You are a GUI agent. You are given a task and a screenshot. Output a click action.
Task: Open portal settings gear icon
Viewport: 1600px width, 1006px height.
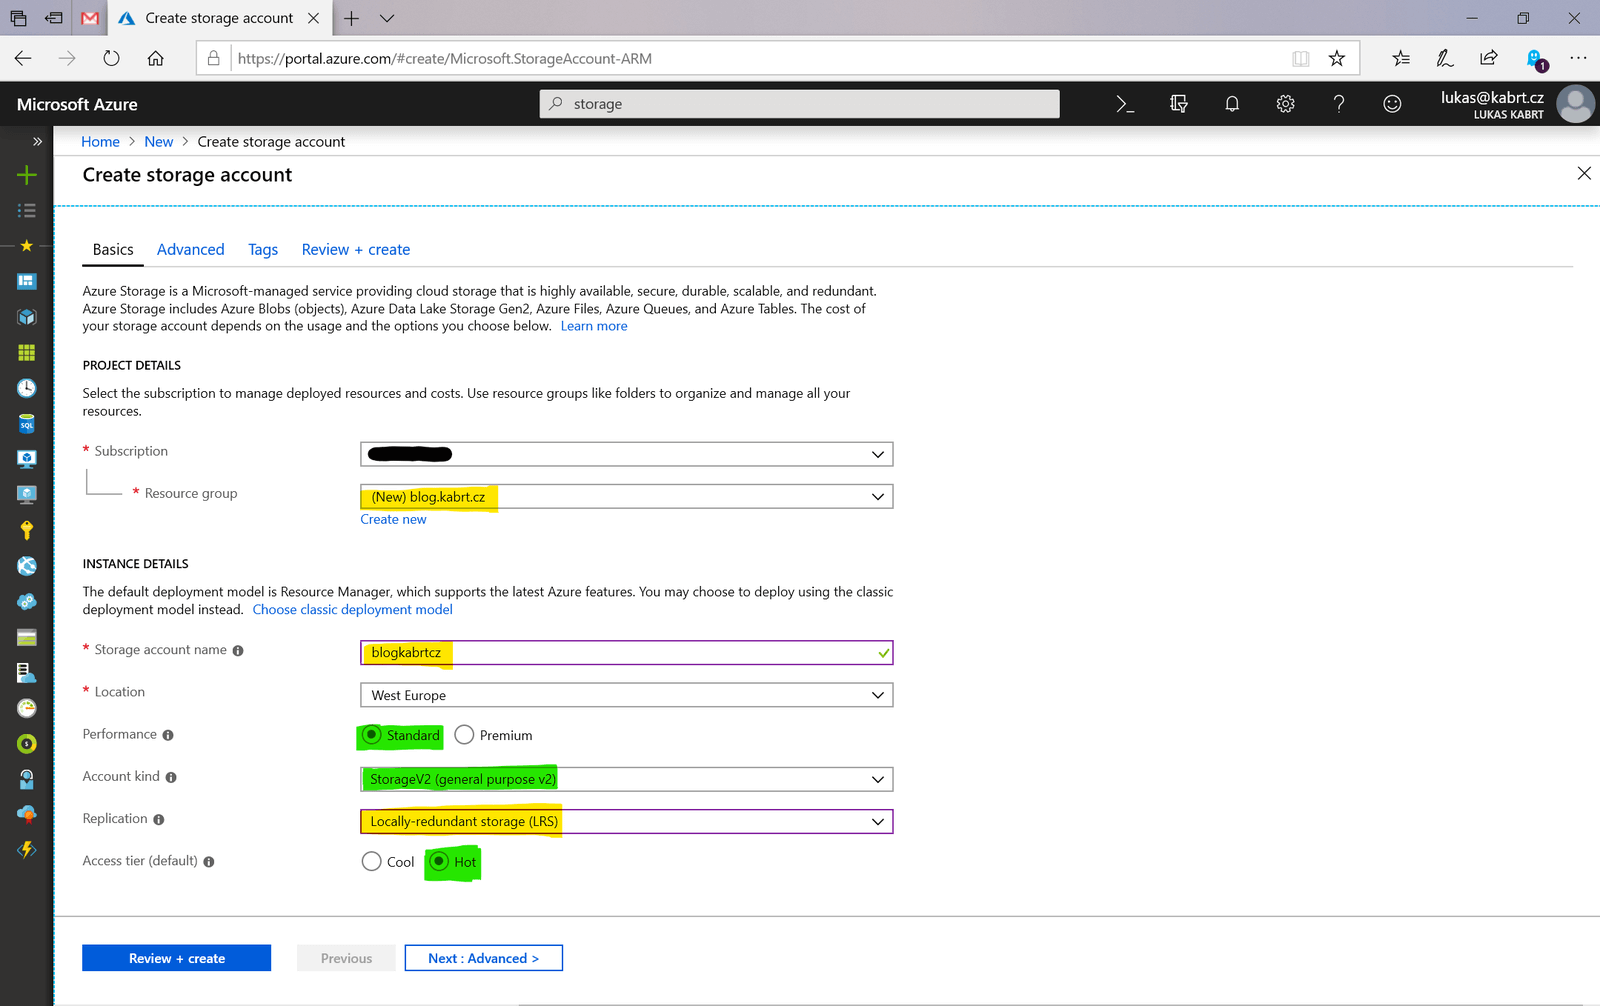1286,104
